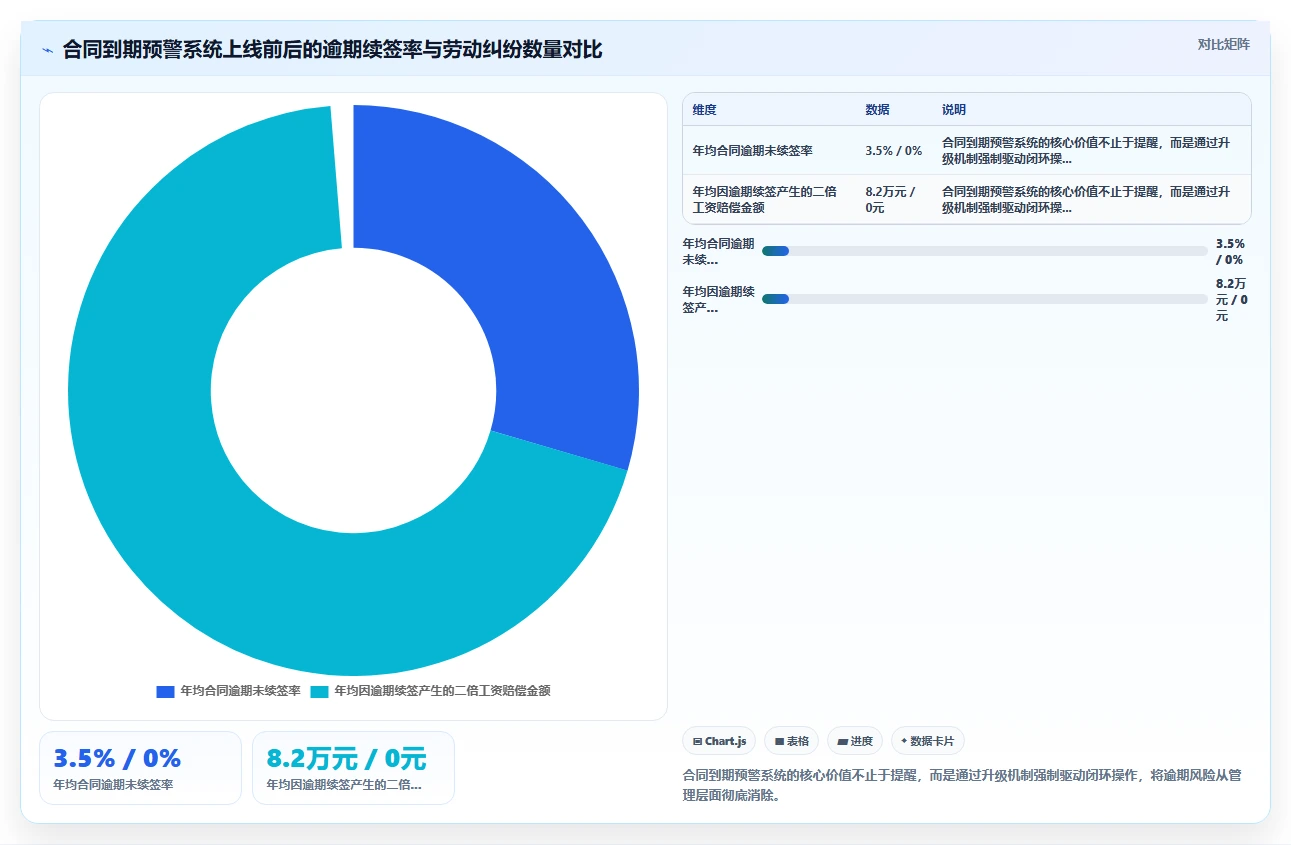Click progress label 年均因逾期续签产…
The width and height of the screenshot is (1291, 845).
(719, 300)
